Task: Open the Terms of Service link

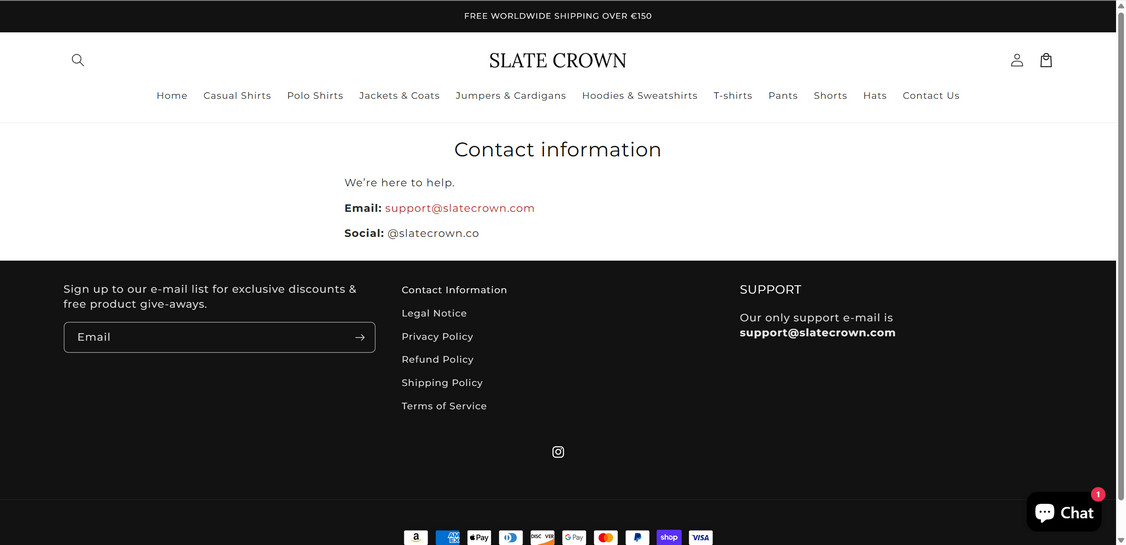Action: (444, 406)
